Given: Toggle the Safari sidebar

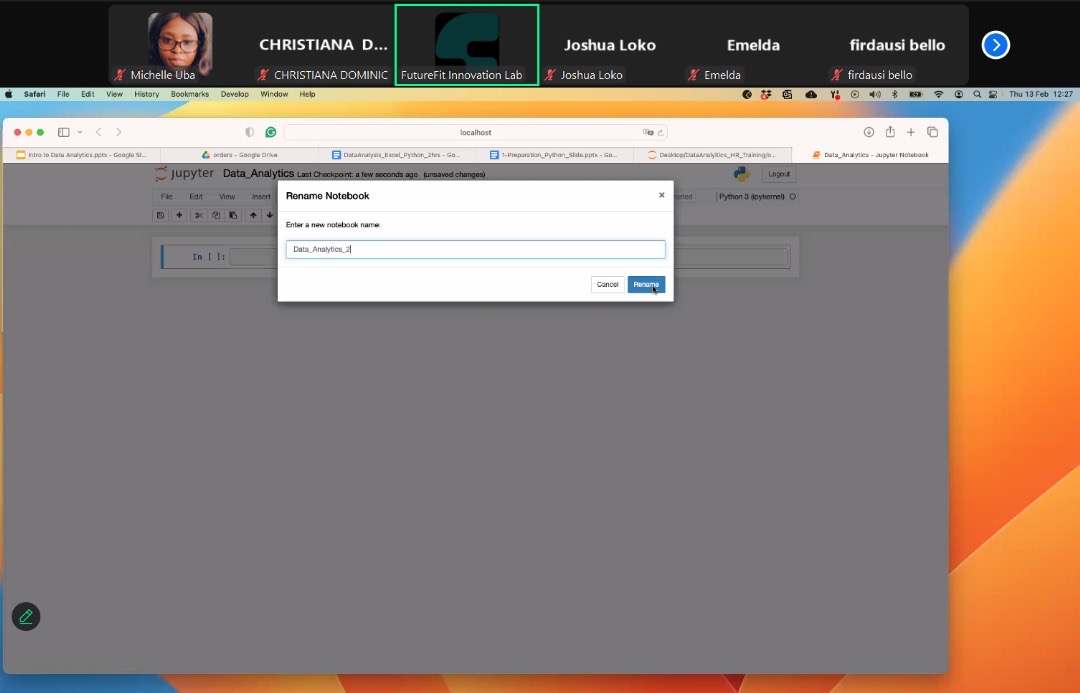Looking at the screenshot, I should pos(63,132).
